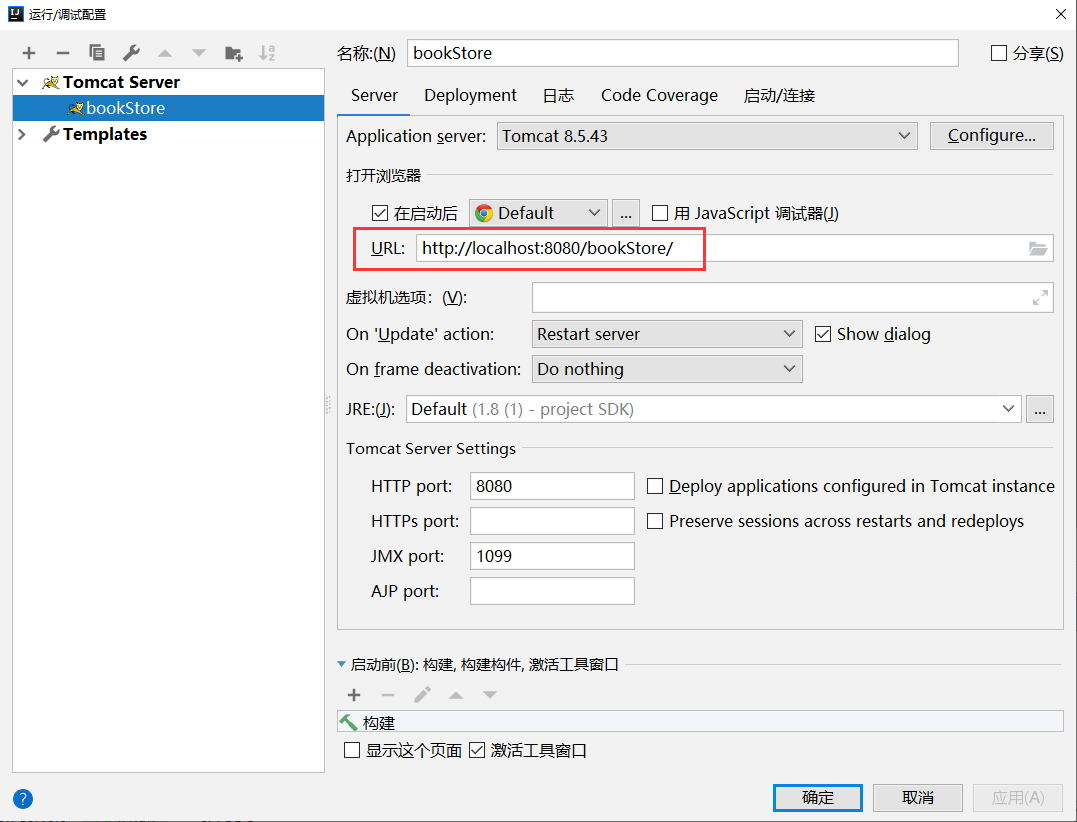
Task: Enable the 显示这个页面 checkbox
Action: pyautogui.click(x=352, y=750)
